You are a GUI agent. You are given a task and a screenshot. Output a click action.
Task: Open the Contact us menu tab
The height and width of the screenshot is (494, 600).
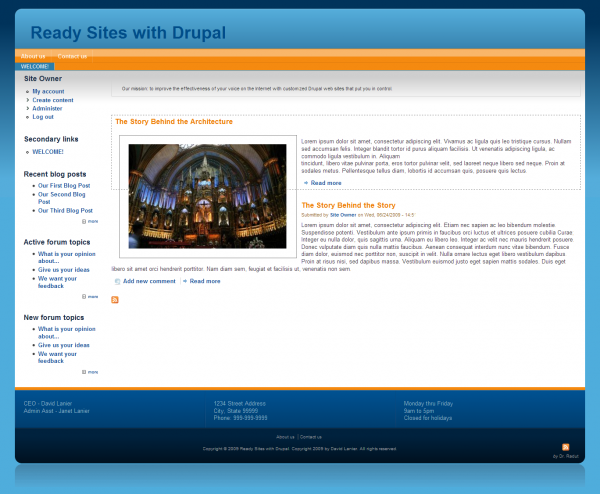click(x=72, y=56)
